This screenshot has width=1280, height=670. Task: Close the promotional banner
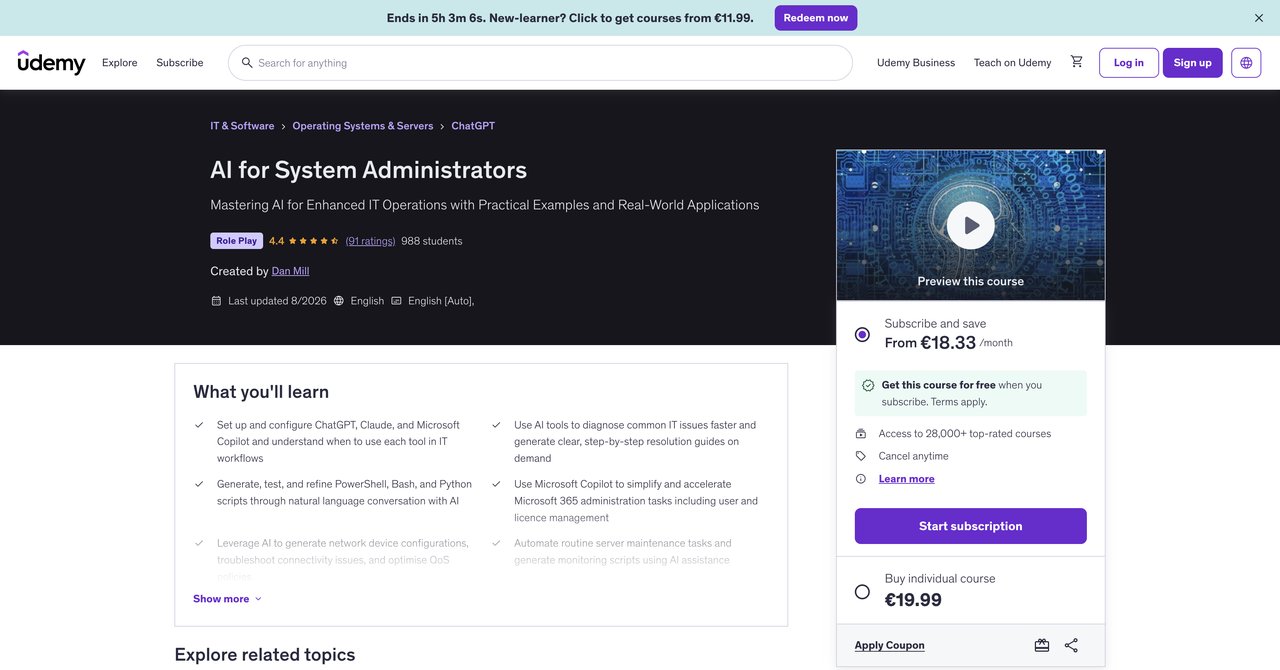[x=1259, y=18]
